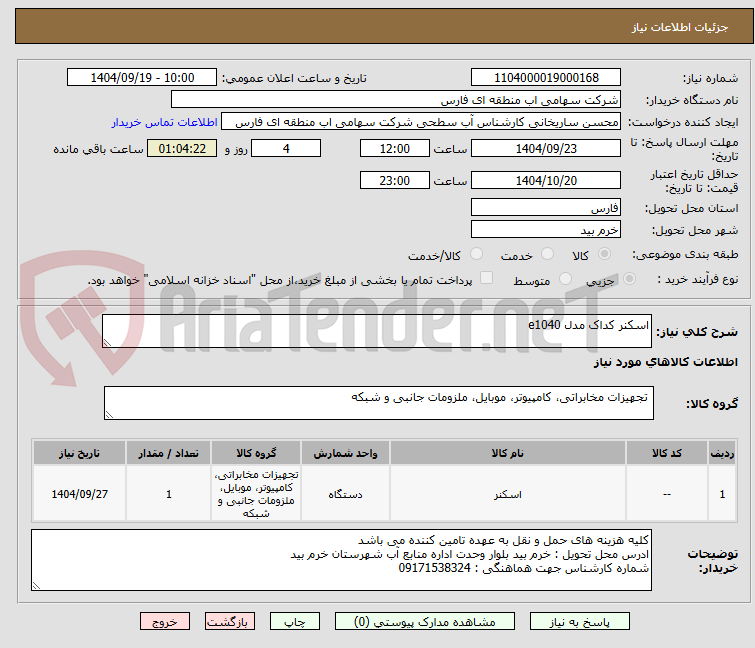This screenshot has height=648, width=755.
Task: Click the توضیحات خریدار notes box
Action: (341, 560)
